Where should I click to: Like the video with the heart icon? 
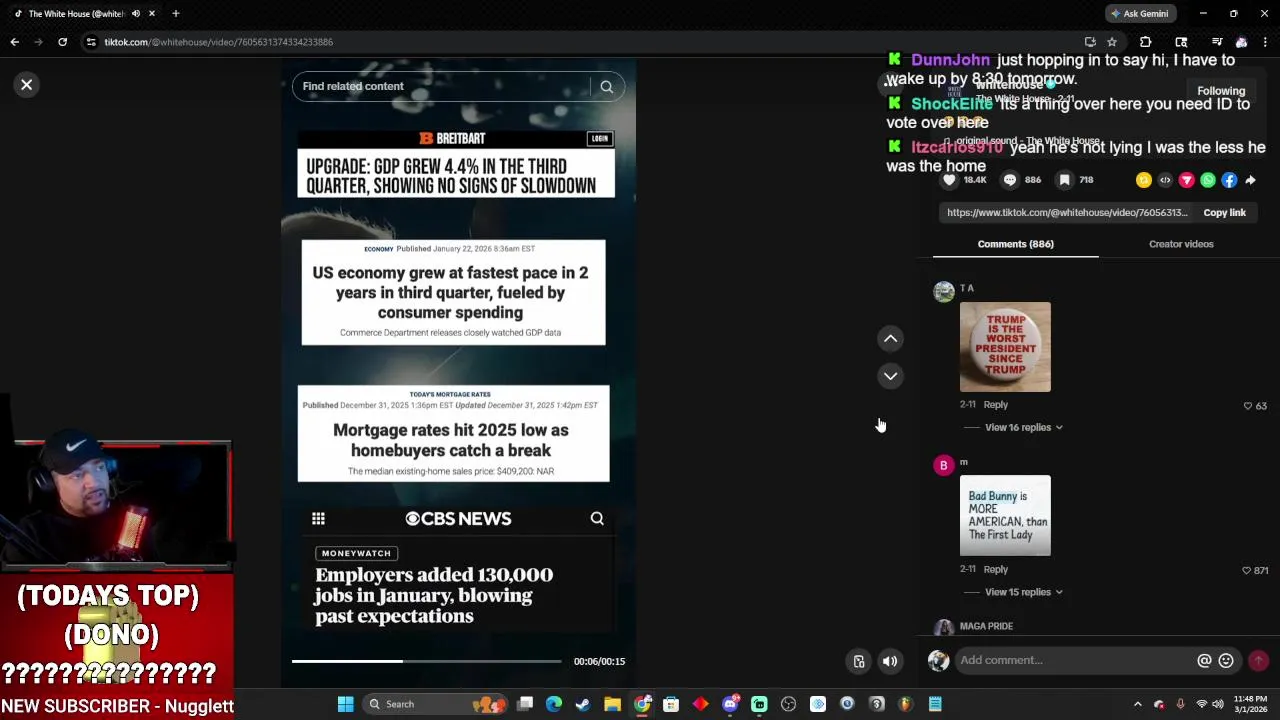click(949, 180)
